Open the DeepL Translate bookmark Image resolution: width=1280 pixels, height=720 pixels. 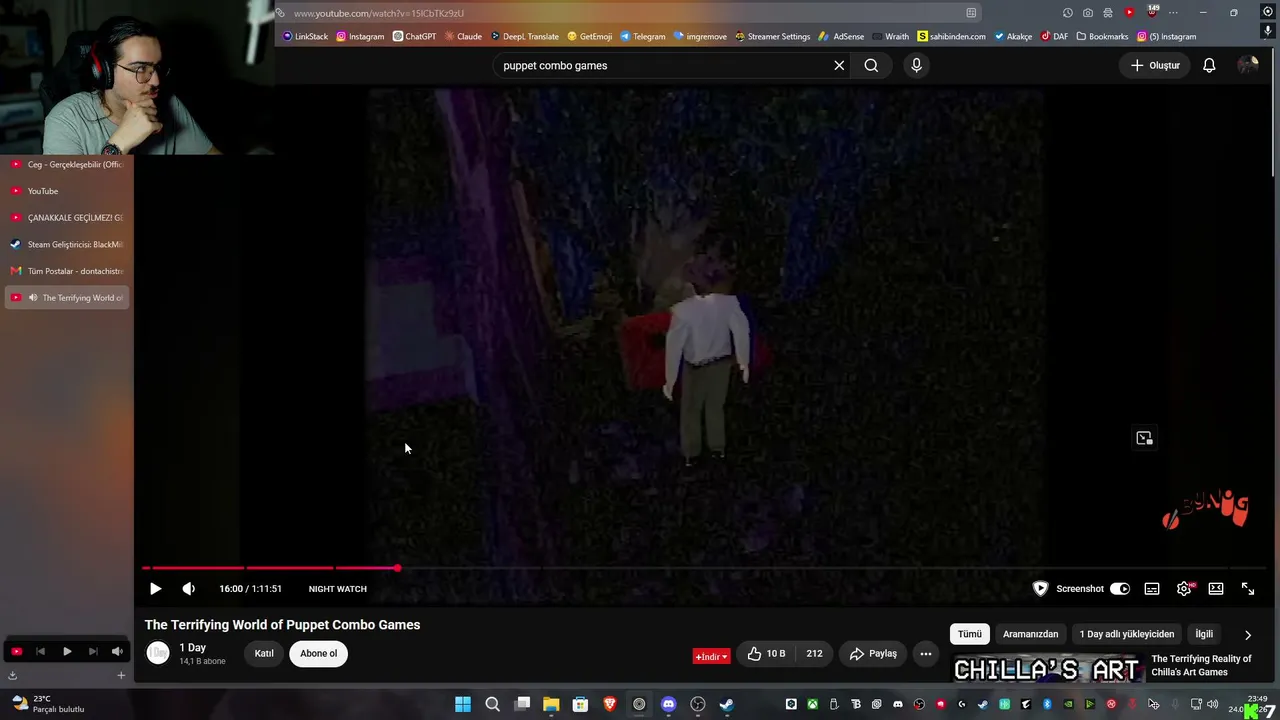[525, 36]
